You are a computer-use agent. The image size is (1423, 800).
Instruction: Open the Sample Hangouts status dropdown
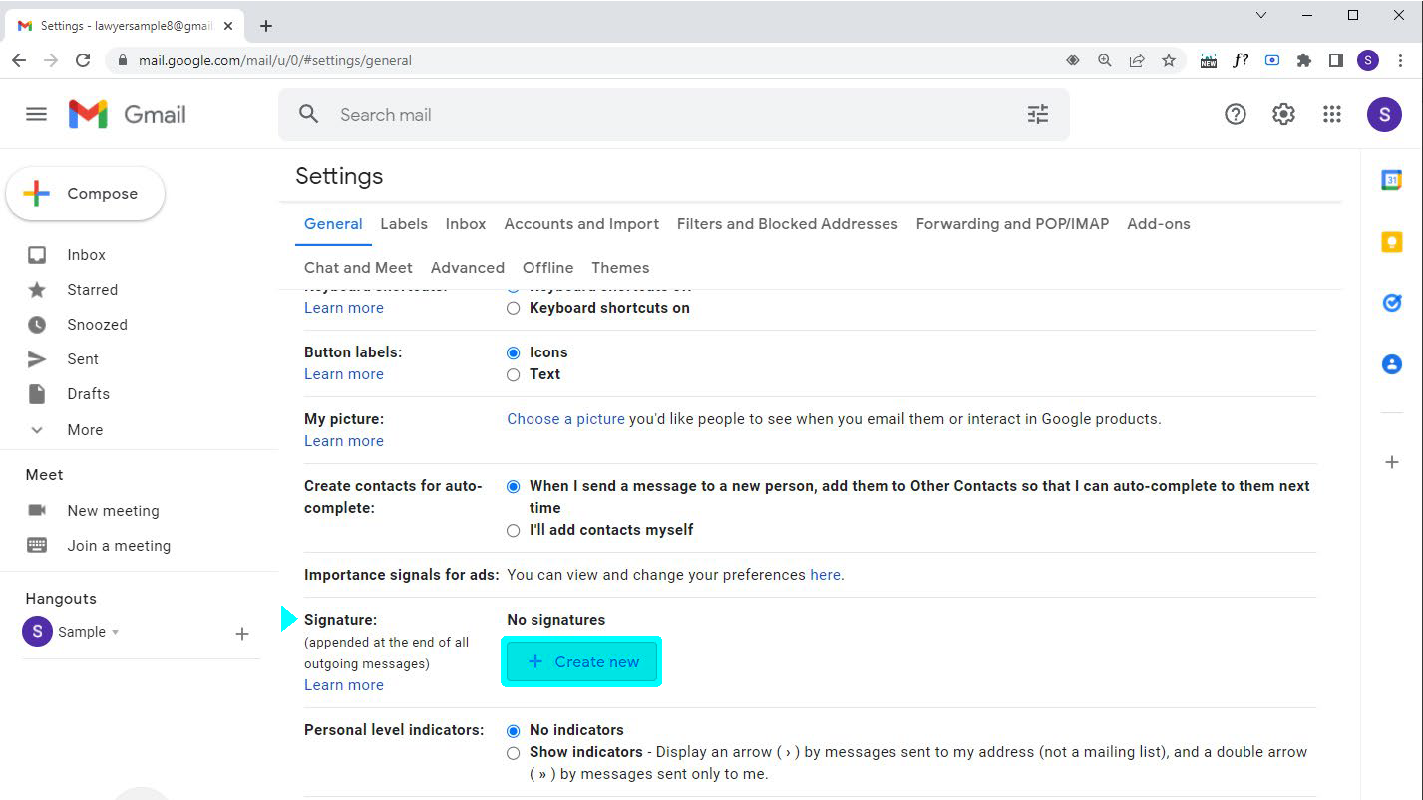117,632
